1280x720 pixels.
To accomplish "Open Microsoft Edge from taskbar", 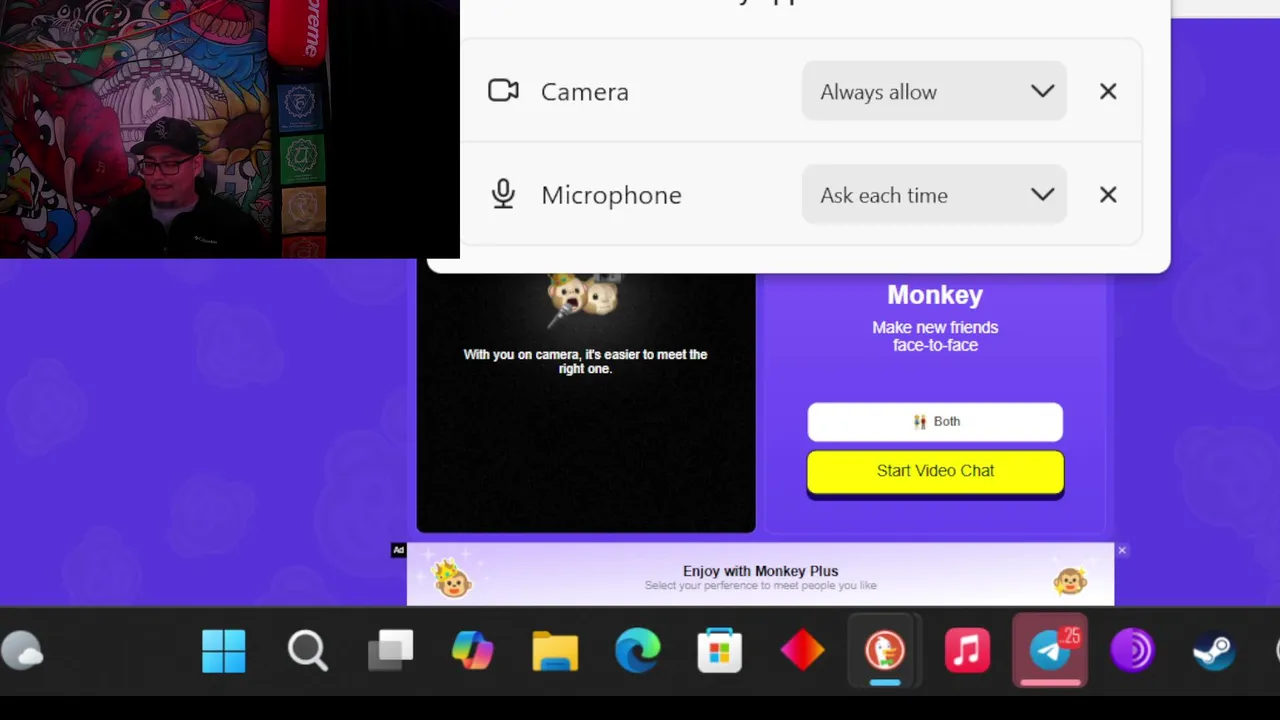I will click(637, 651).
